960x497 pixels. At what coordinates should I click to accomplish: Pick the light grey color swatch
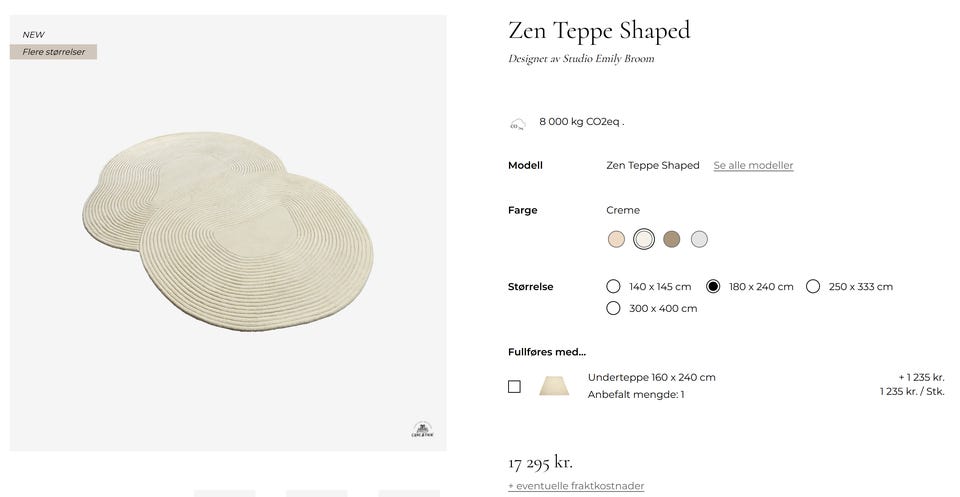(699, 239)
